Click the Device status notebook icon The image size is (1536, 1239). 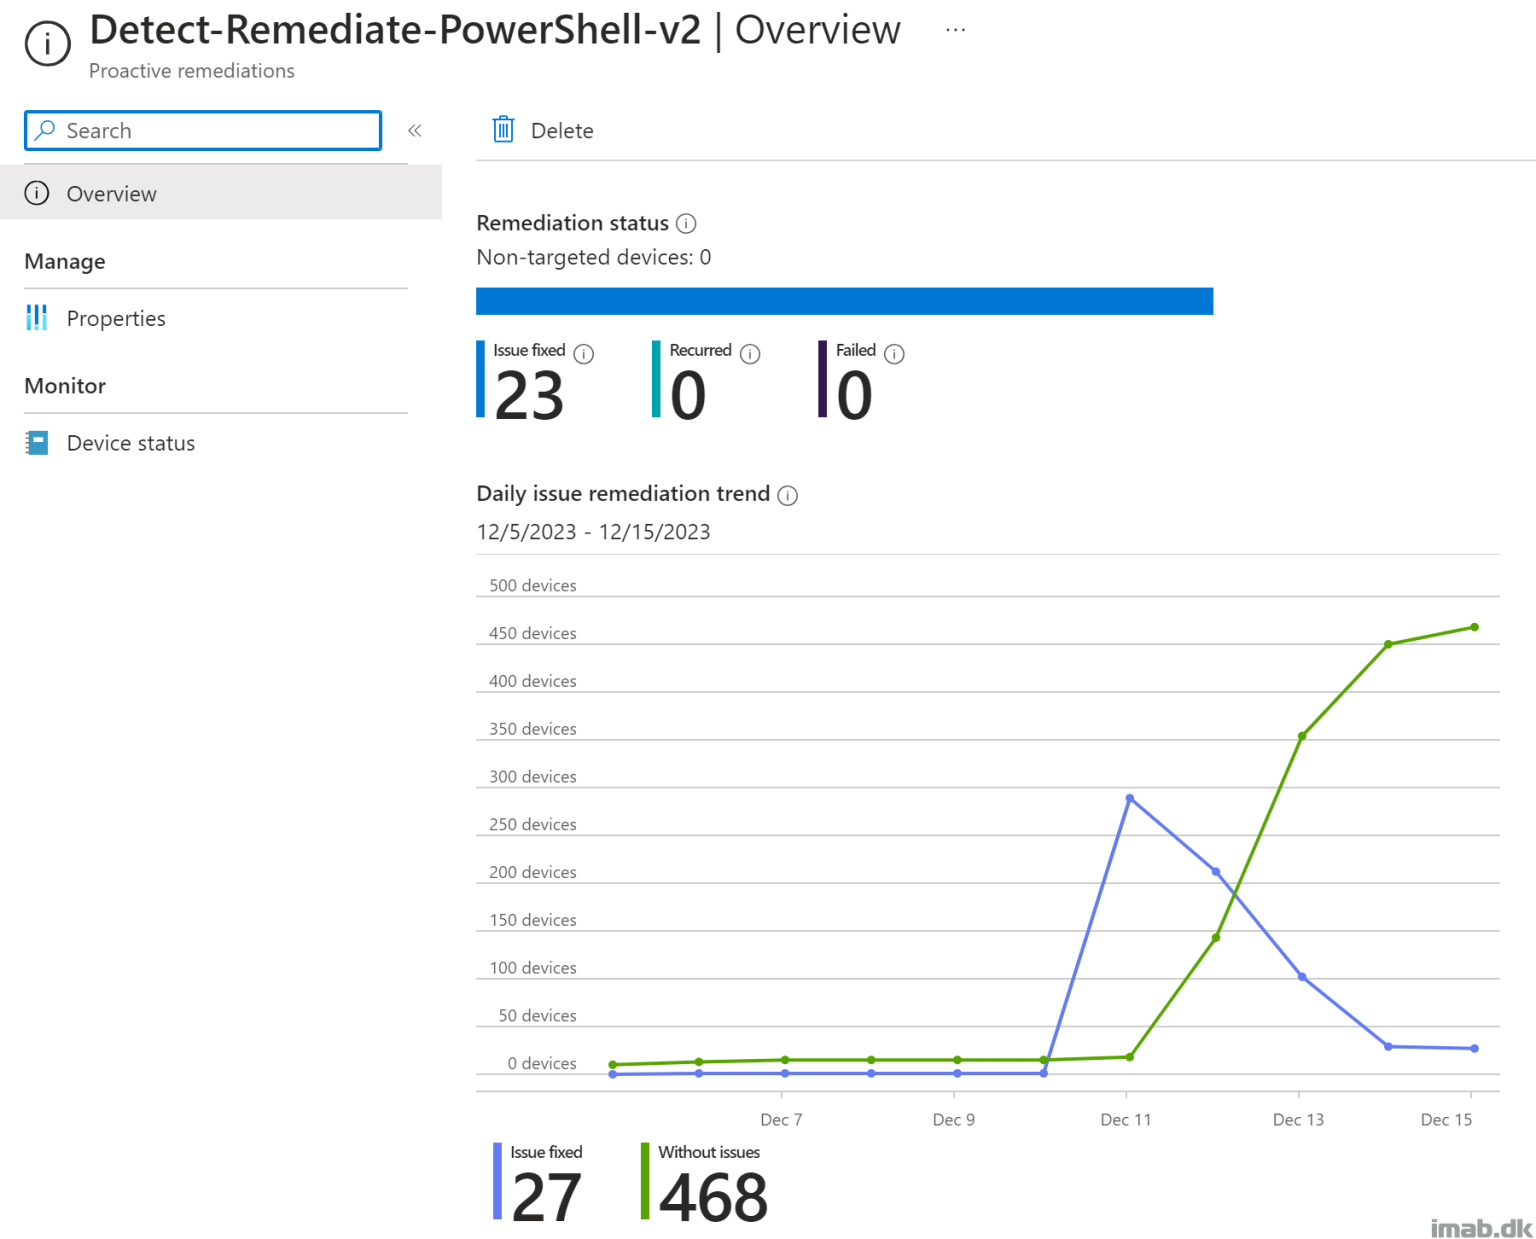[x=37, y=442]
